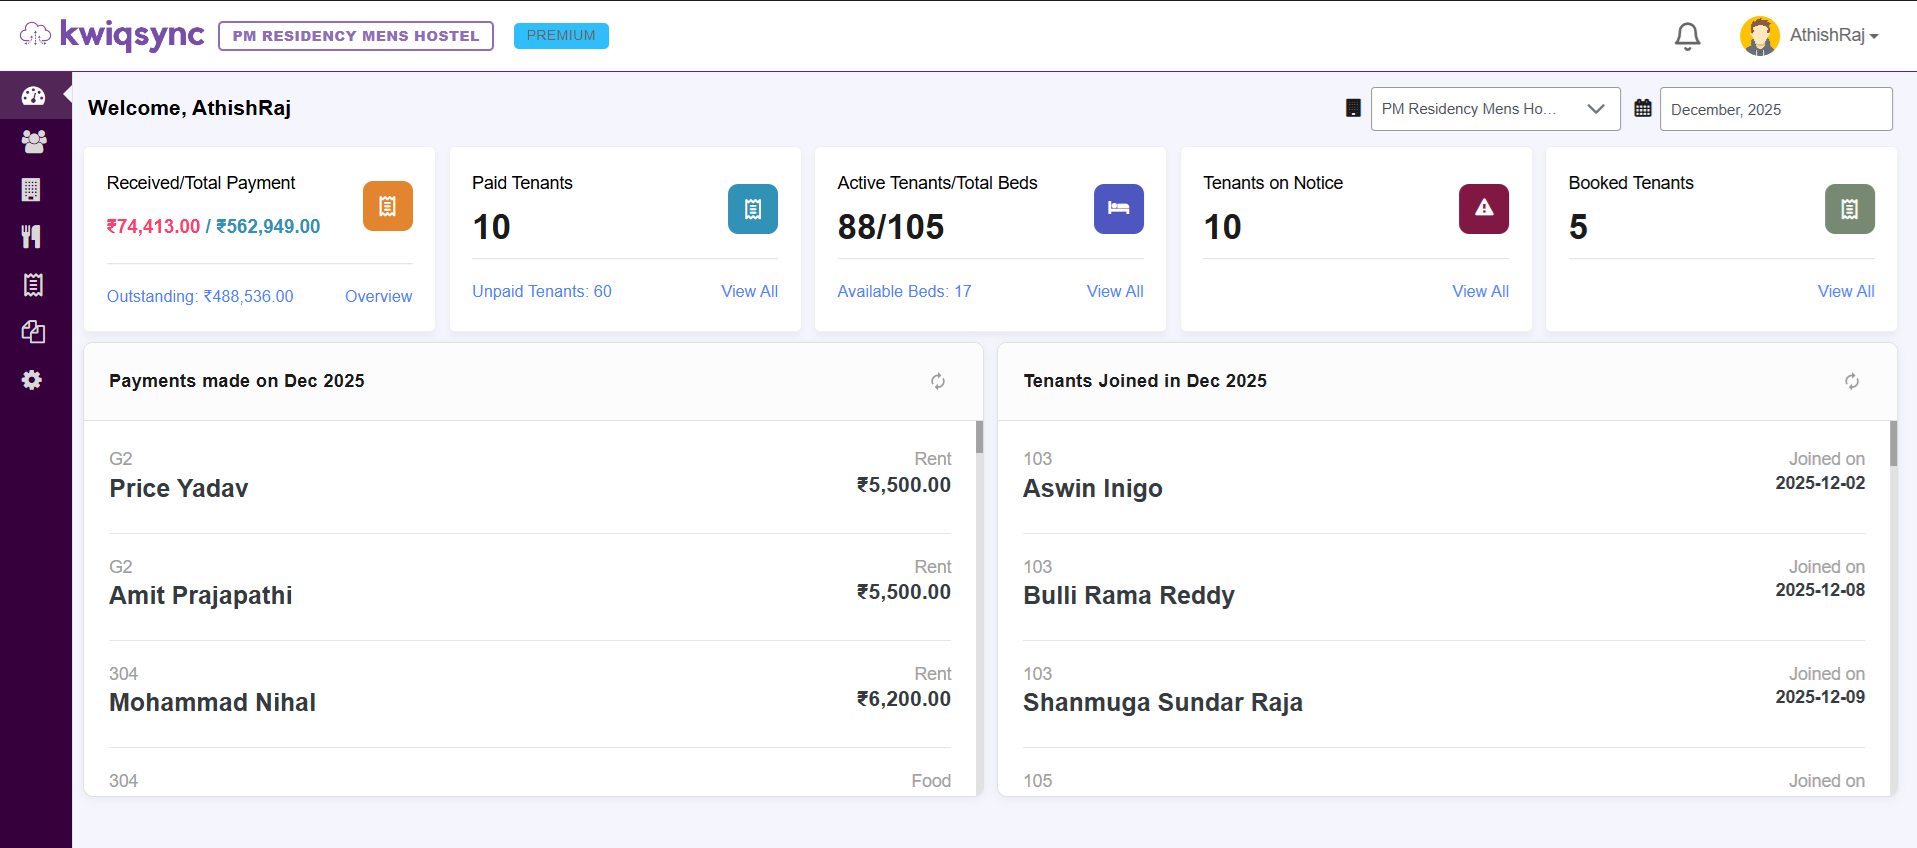Open the food utensils sidebar icon
Image resolution: width=1917 pixels, height=848 pixels.
coord(32,236)
